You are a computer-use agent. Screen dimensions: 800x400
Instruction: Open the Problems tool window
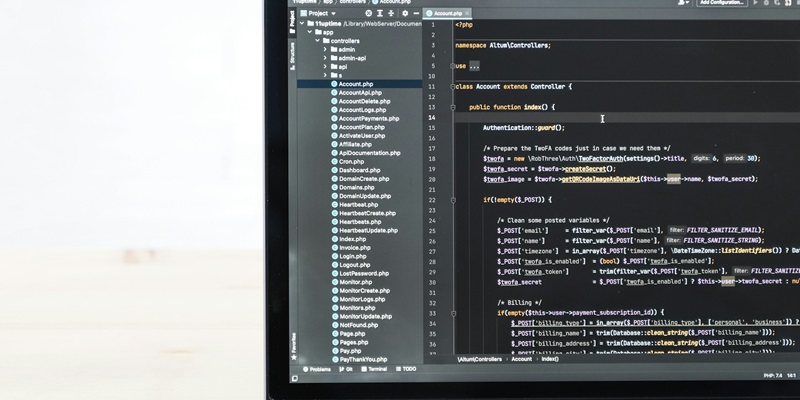(319, 369)
